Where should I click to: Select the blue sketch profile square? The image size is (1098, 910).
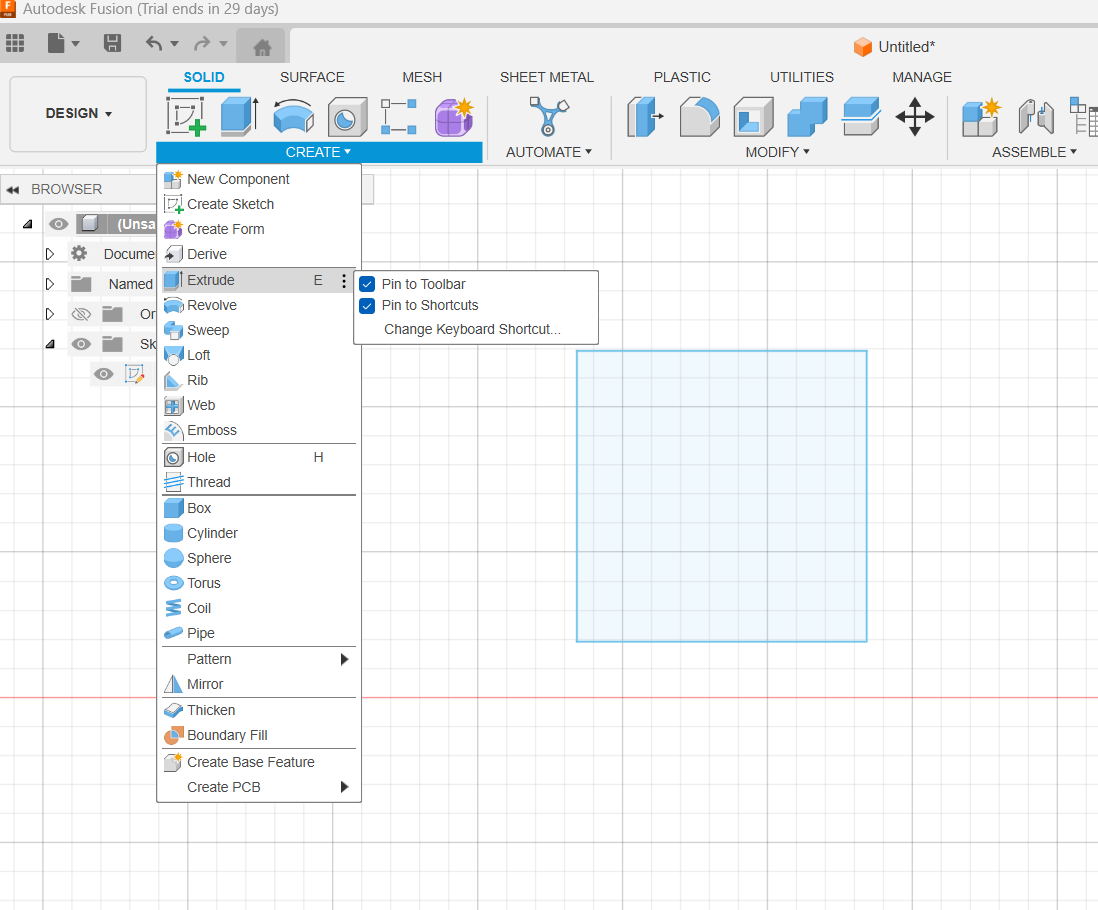721,496
